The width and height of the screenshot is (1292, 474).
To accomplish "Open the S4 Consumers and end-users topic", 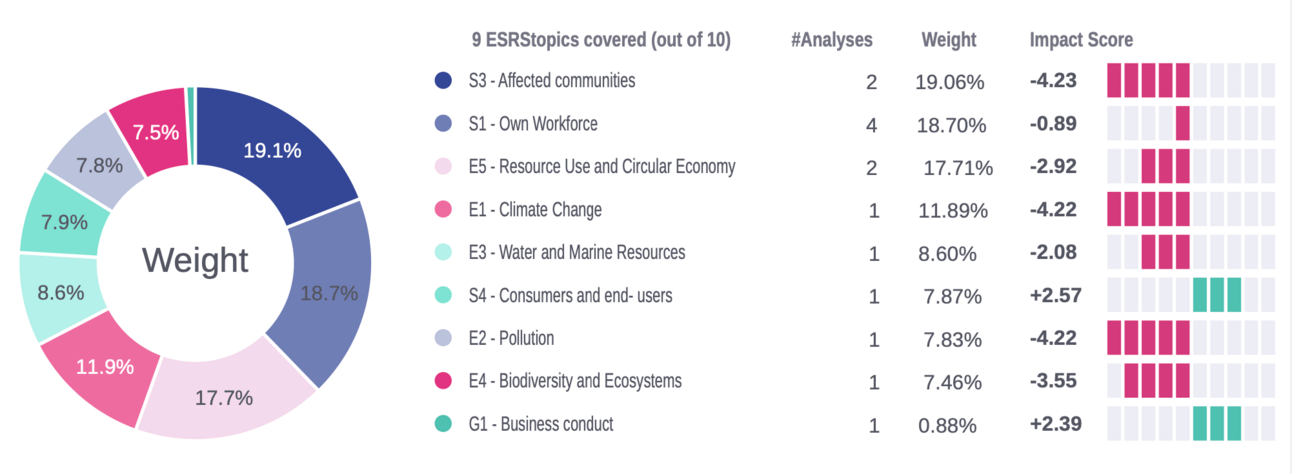I will coord(570,296).
